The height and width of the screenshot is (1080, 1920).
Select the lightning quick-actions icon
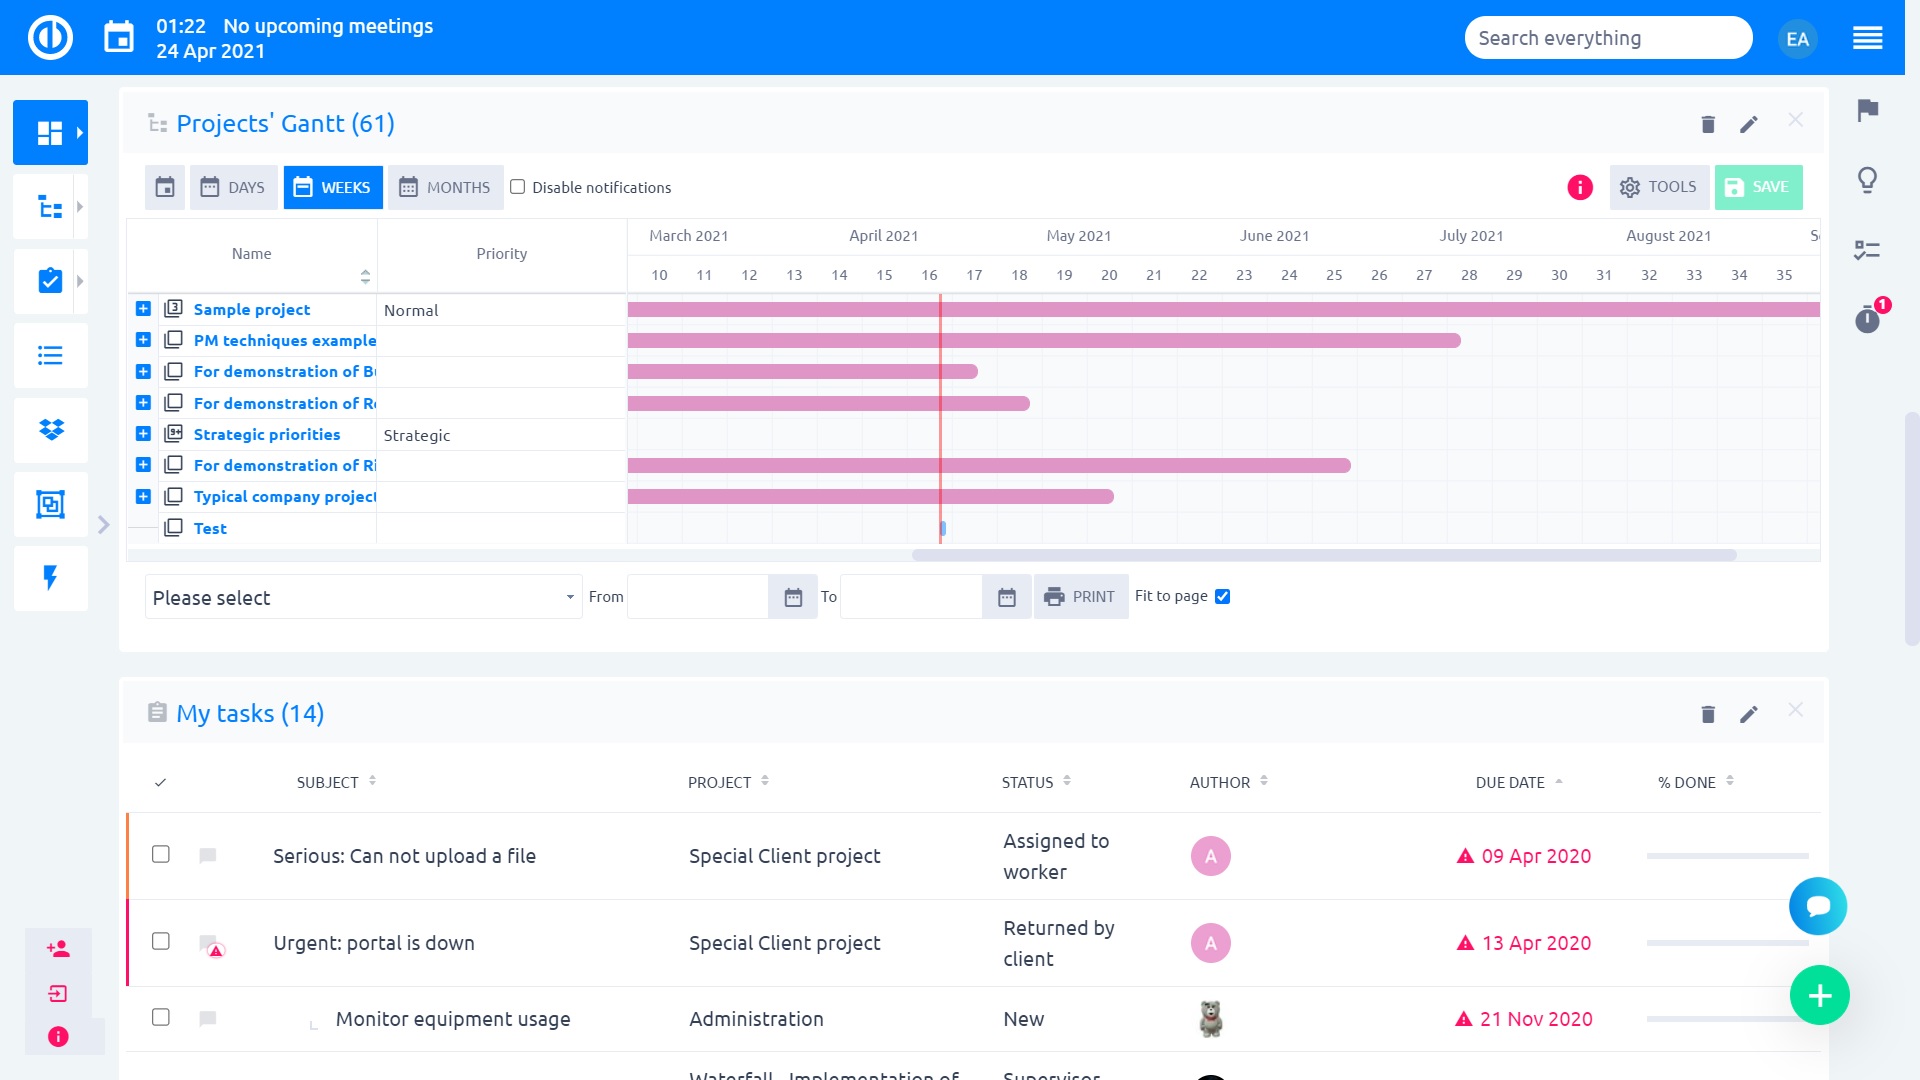(x=50, y=578)
